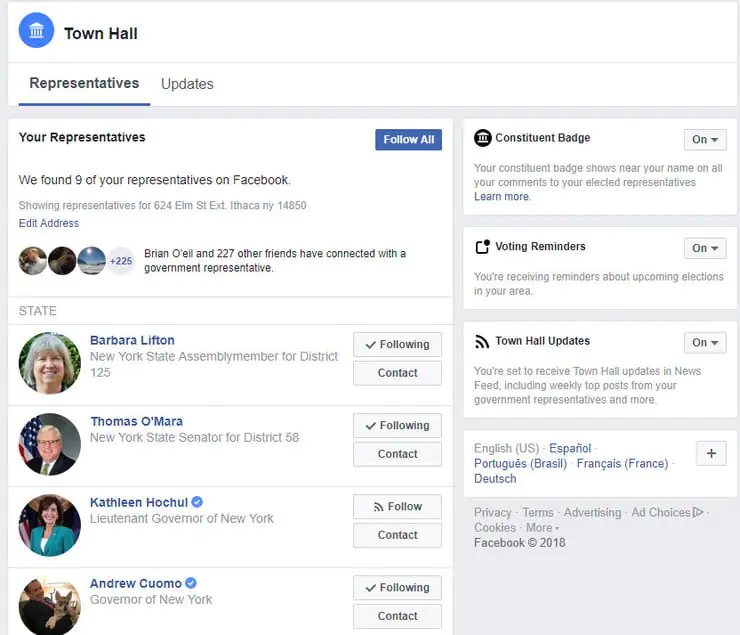Open the Voting Reminders On dropdown
This screenshot has height=635, width=740.
point(705,248)
